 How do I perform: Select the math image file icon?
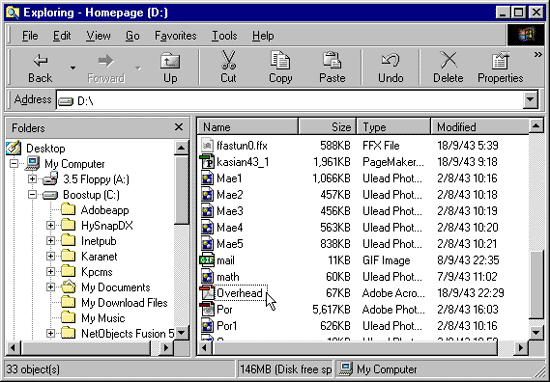207,277
